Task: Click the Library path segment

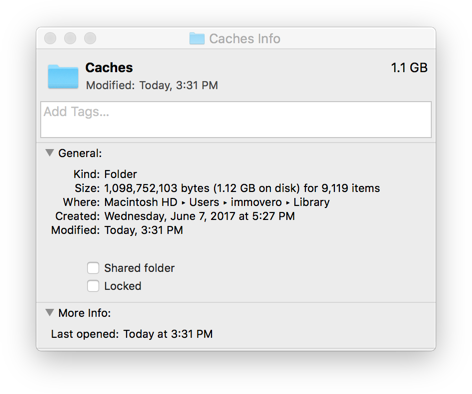Action: click(311, 202)
